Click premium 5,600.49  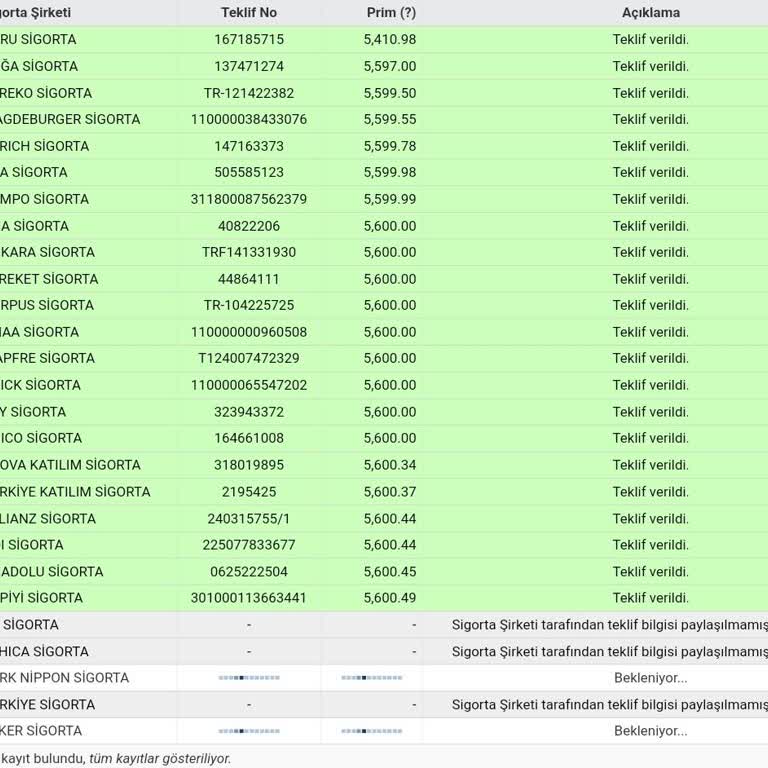tap(390, 598)
